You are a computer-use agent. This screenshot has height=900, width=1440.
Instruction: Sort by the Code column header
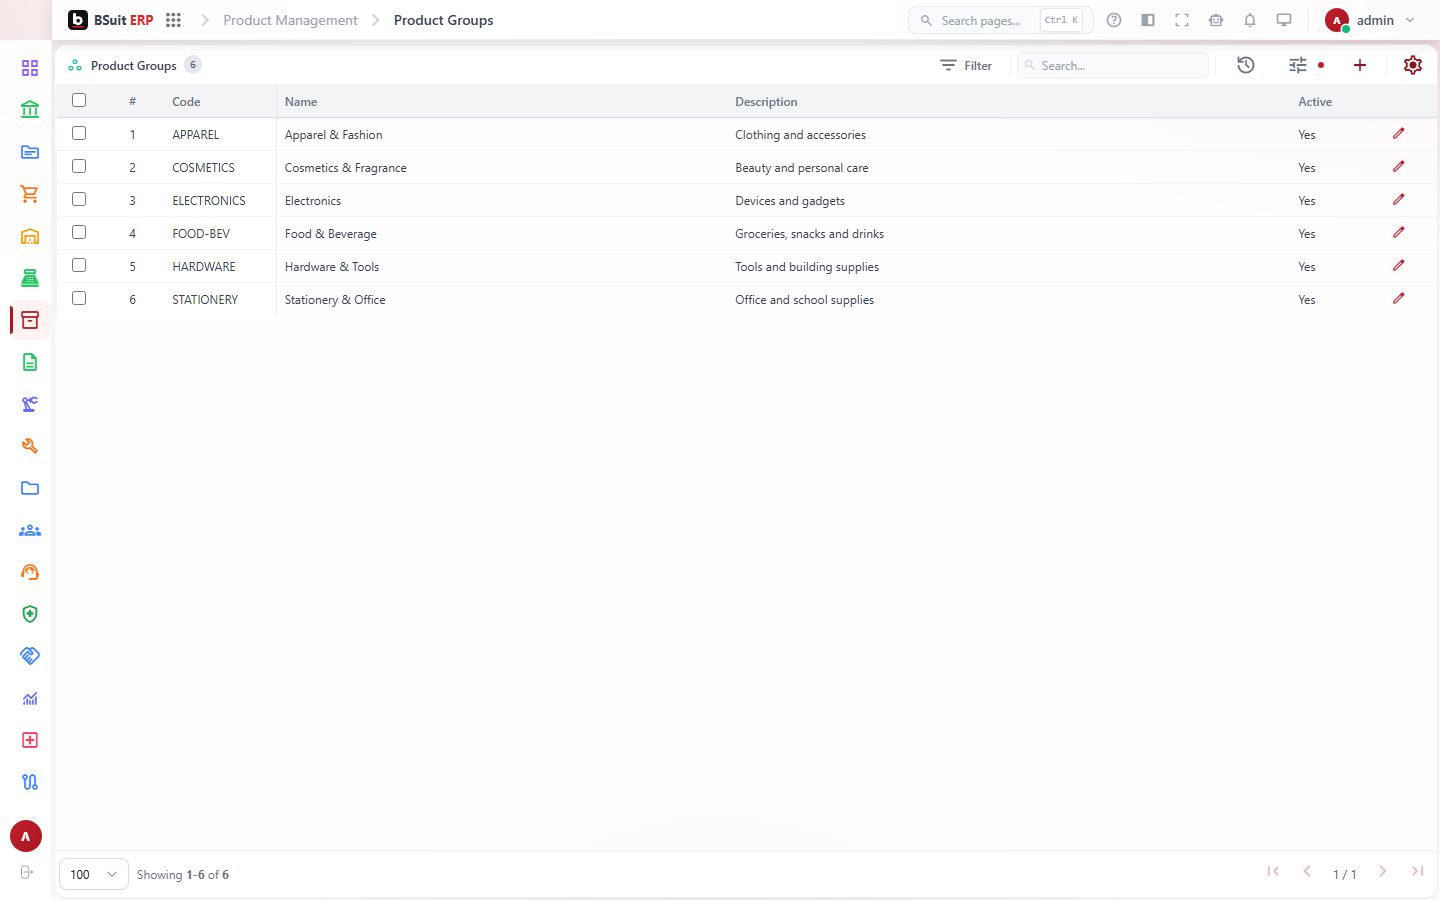pos(186,102)
